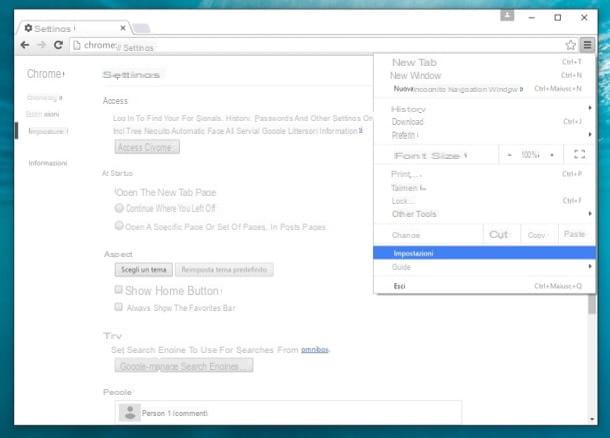Choose Print from the Chrome menu
Viewport: 610px width, 438px height.
point(484,174)
